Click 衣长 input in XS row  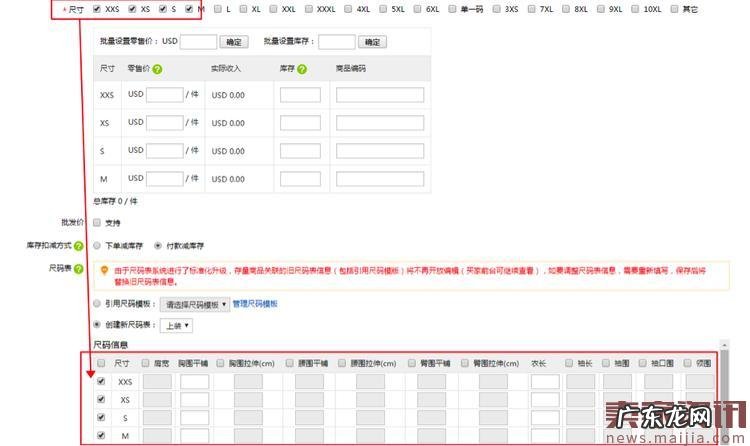(x=545, y=400)
